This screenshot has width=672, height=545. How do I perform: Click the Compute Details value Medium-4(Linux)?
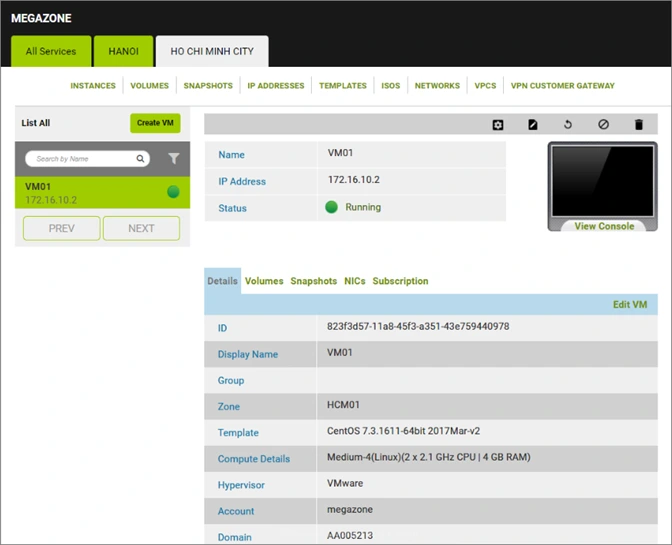tap(429, 457)
